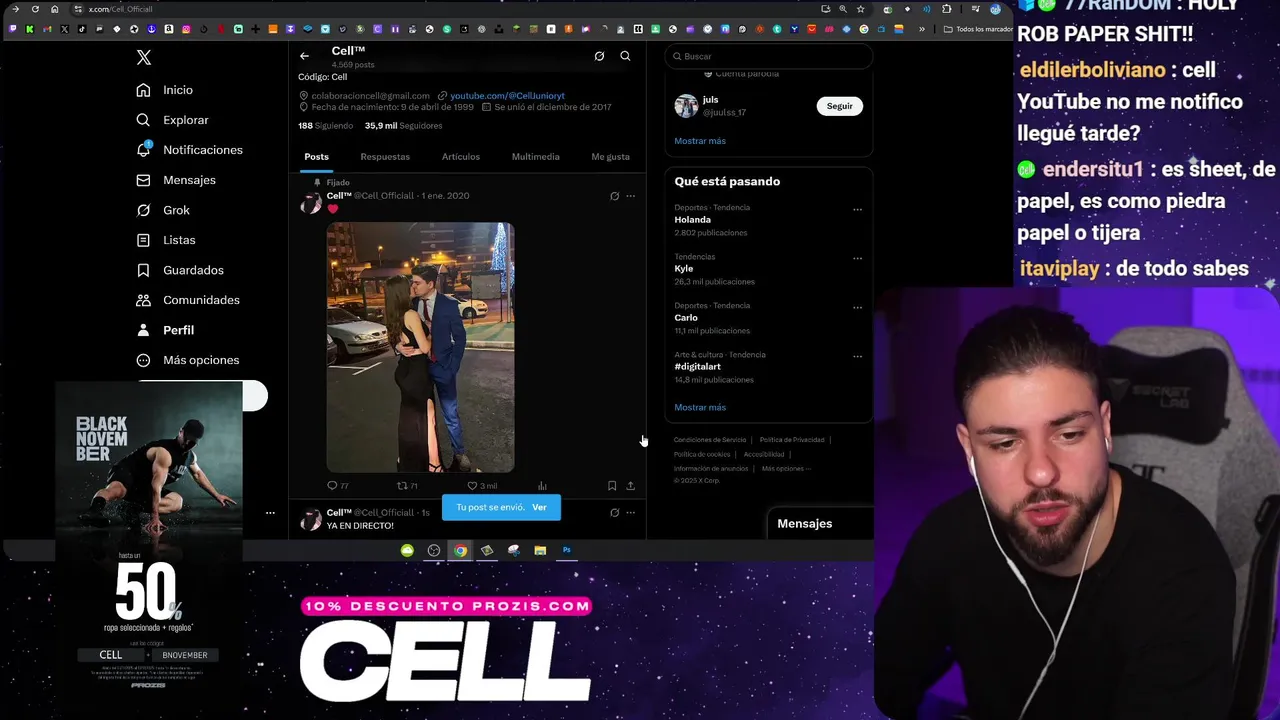Open the more-options menu on the pinned post
Viewport: 1280px width, 720px height.
630,196
